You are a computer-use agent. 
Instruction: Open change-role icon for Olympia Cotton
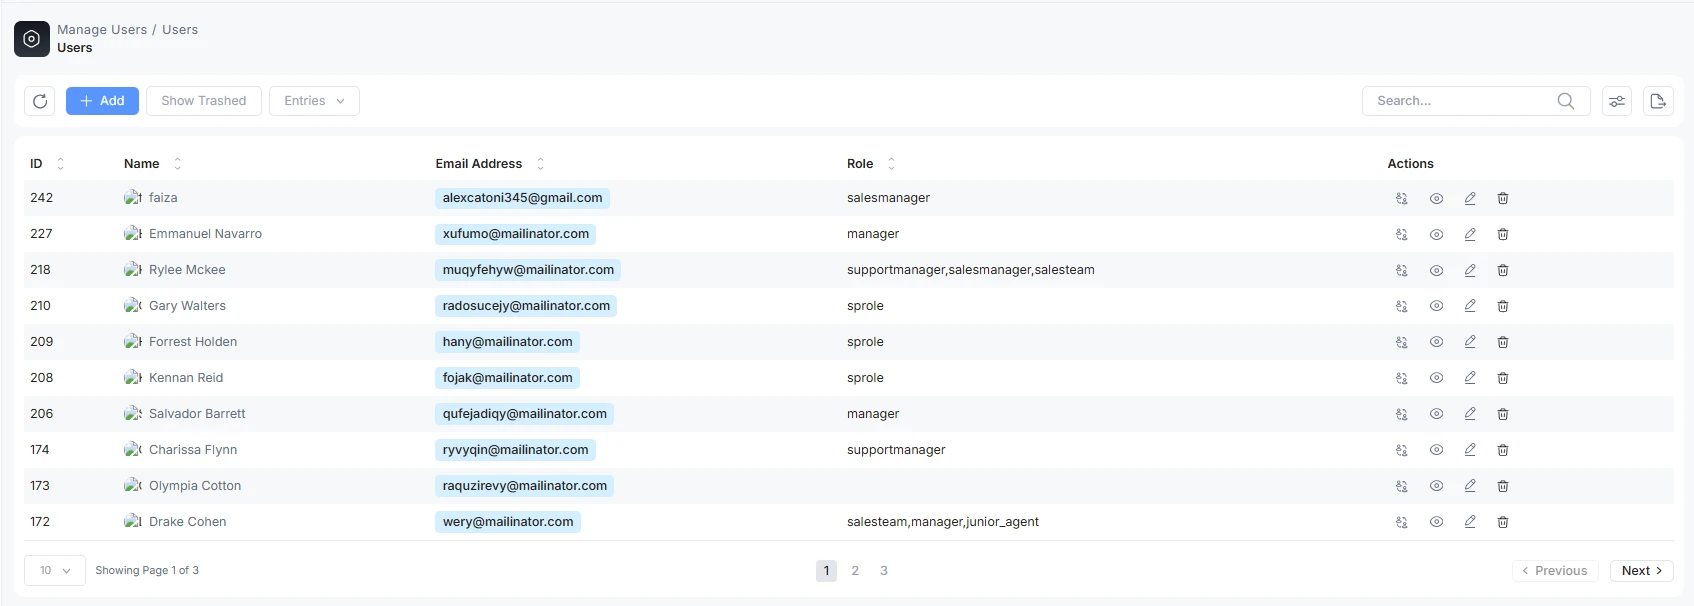point(1402,486)
